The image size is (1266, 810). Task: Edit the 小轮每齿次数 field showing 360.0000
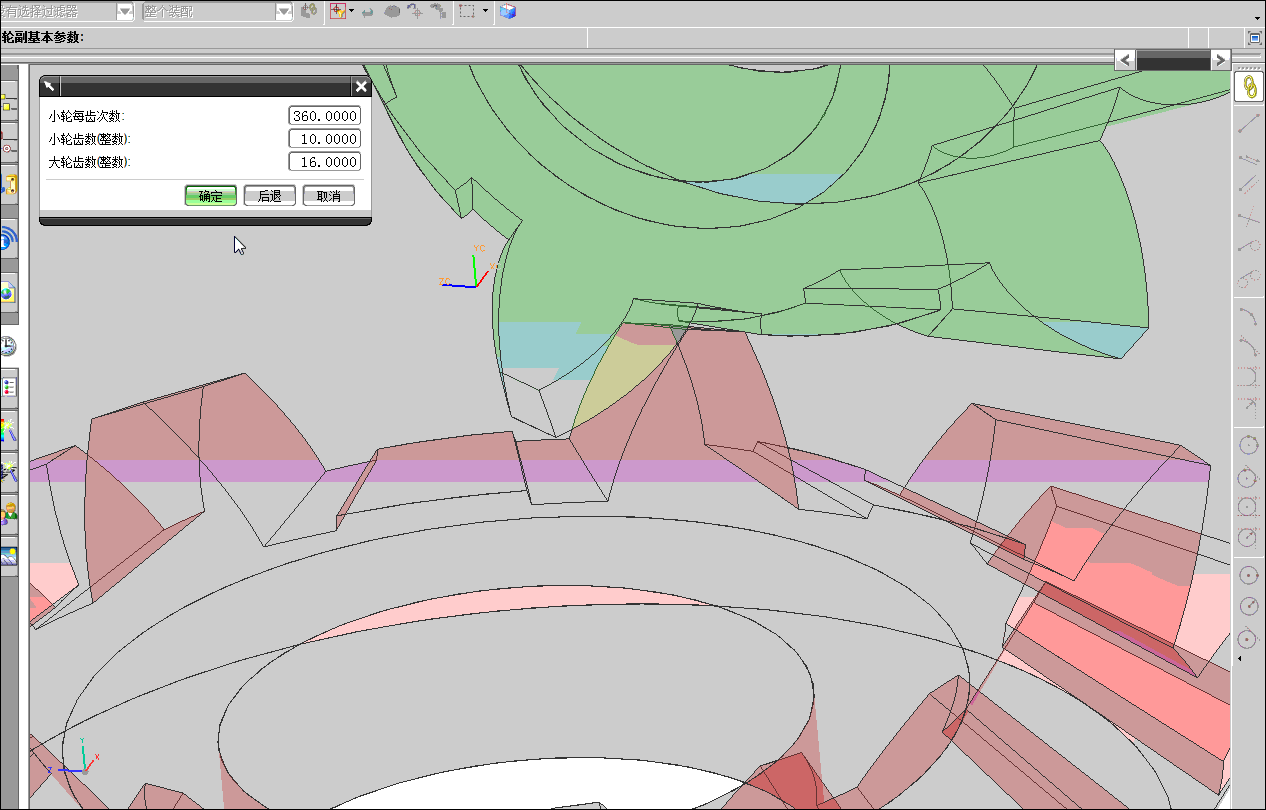point(325,116)
